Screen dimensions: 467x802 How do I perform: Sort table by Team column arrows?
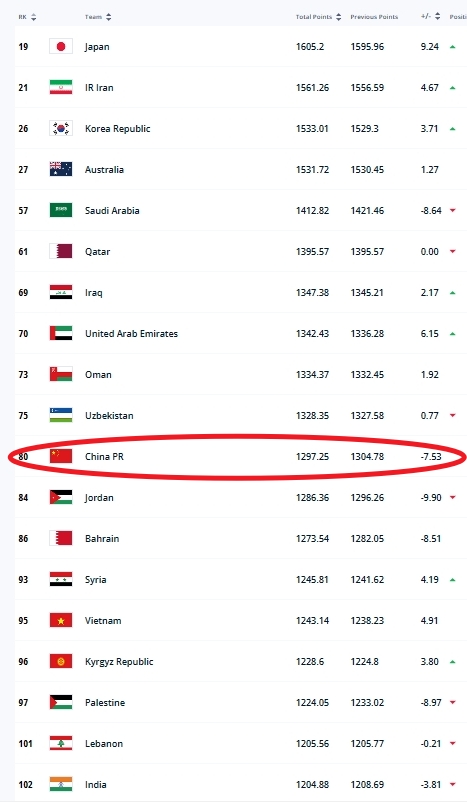(108, 17)
